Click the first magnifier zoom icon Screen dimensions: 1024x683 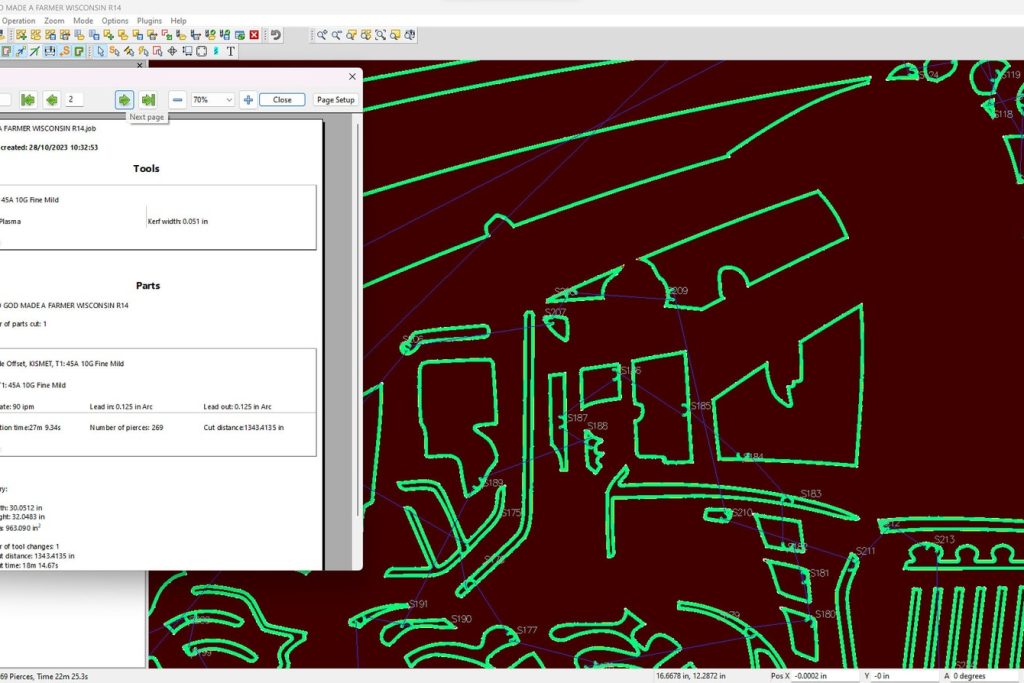(x=322, y=35)
